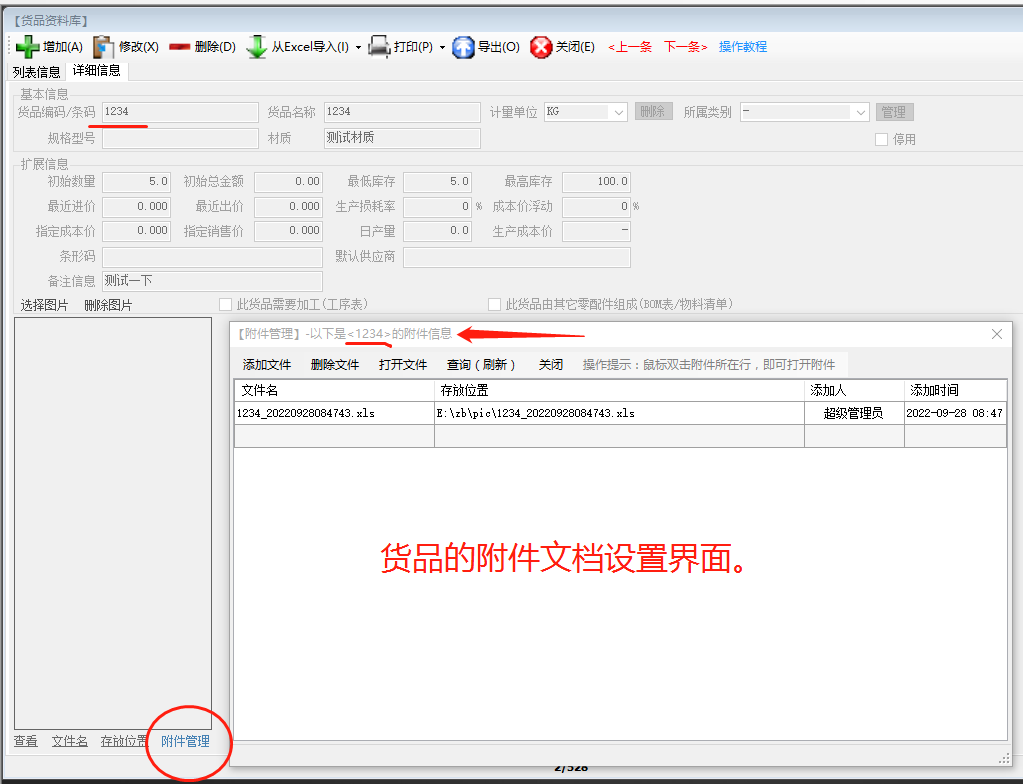Open 从Excel导入(I) import tool
Image resolution: width=1023 pixels, height=784 pixels.
(x=257, y=46)
